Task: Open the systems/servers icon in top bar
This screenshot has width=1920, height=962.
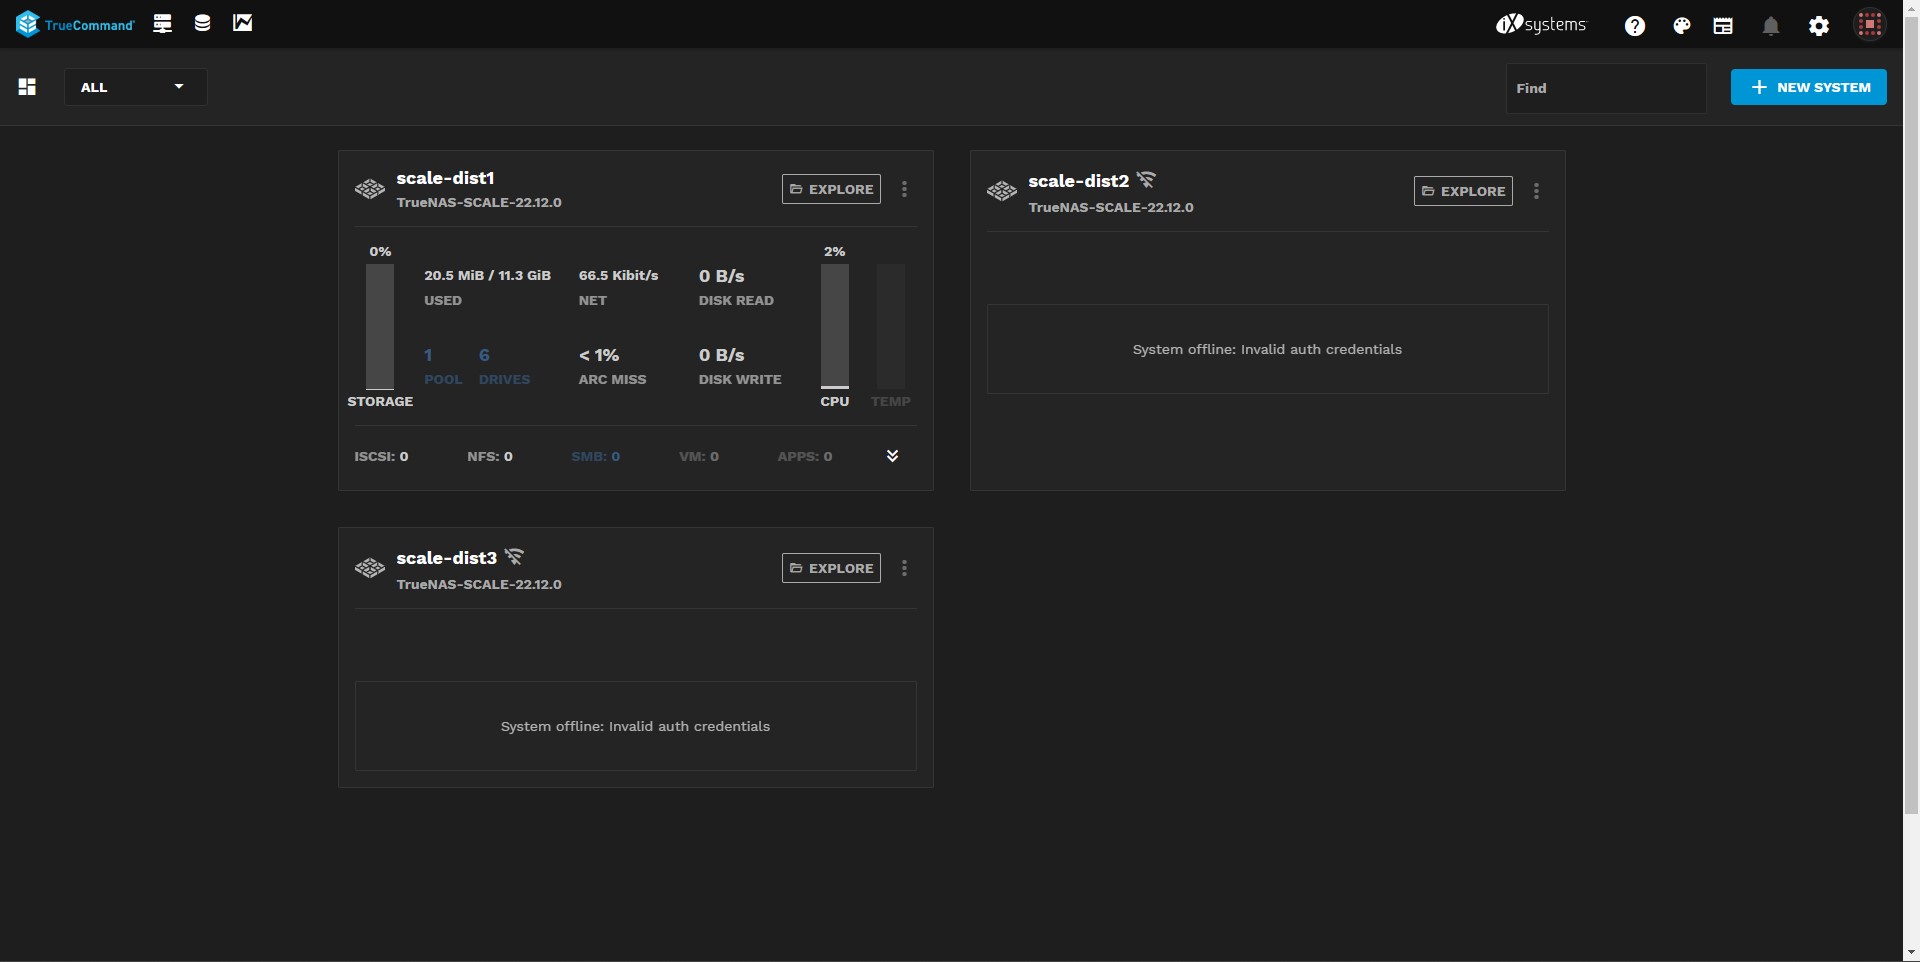Action: coord(163,23)
